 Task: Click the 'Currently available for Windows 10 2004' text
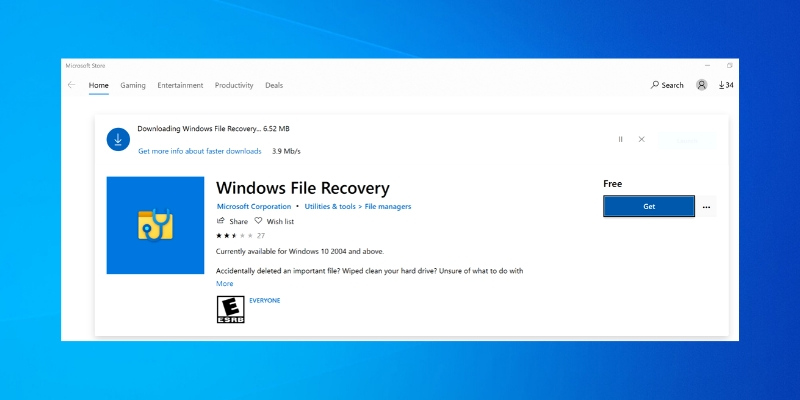tap(300, 252)
